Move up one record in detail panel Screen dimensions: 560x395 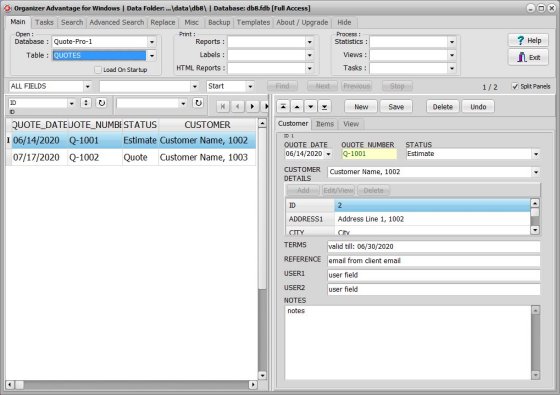point(297,106)
